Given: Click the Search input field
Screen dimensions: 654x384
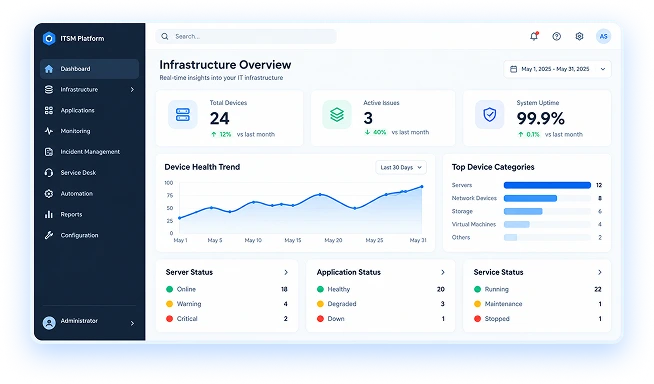Looking at the screenshot, I should 246,36.
